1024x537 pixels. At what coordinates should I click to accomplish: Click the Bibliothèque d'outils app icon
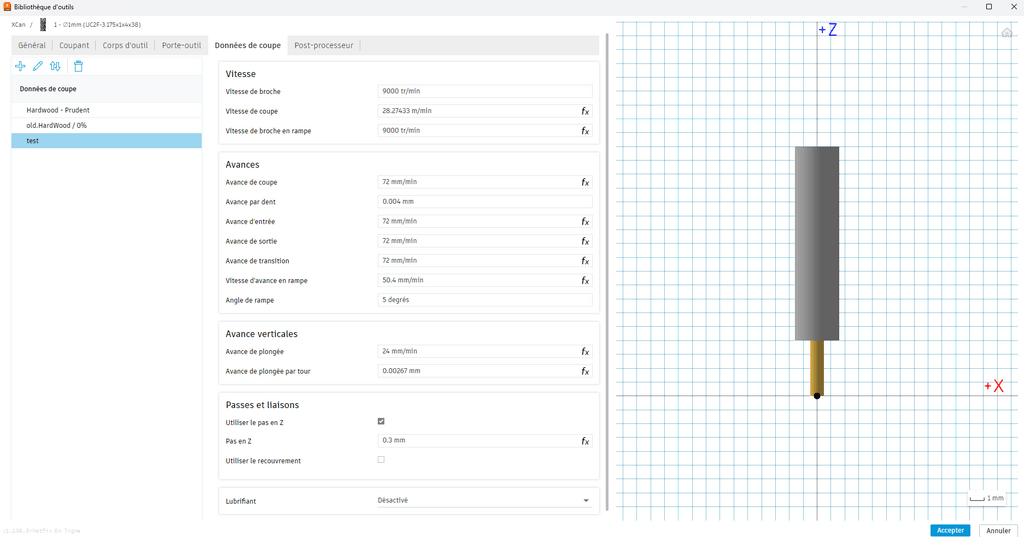7,7
